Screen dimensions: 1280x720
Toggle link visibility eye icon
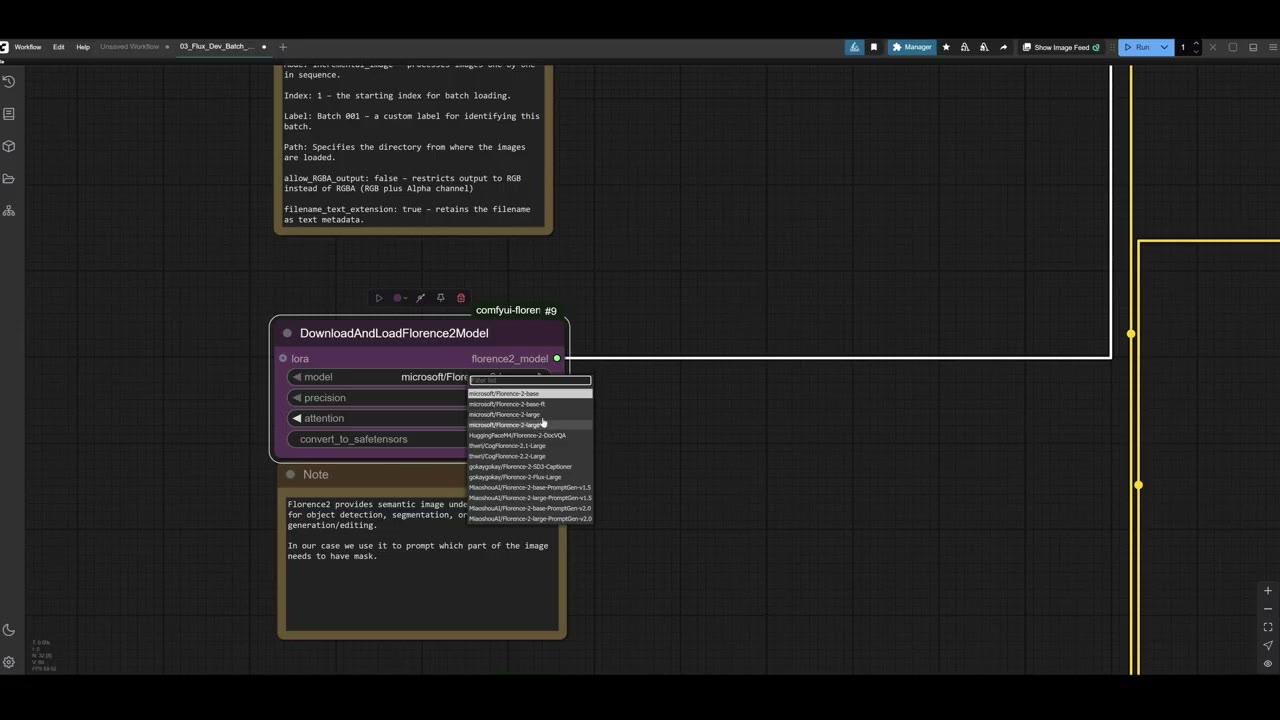click(x=1268, y=664)
